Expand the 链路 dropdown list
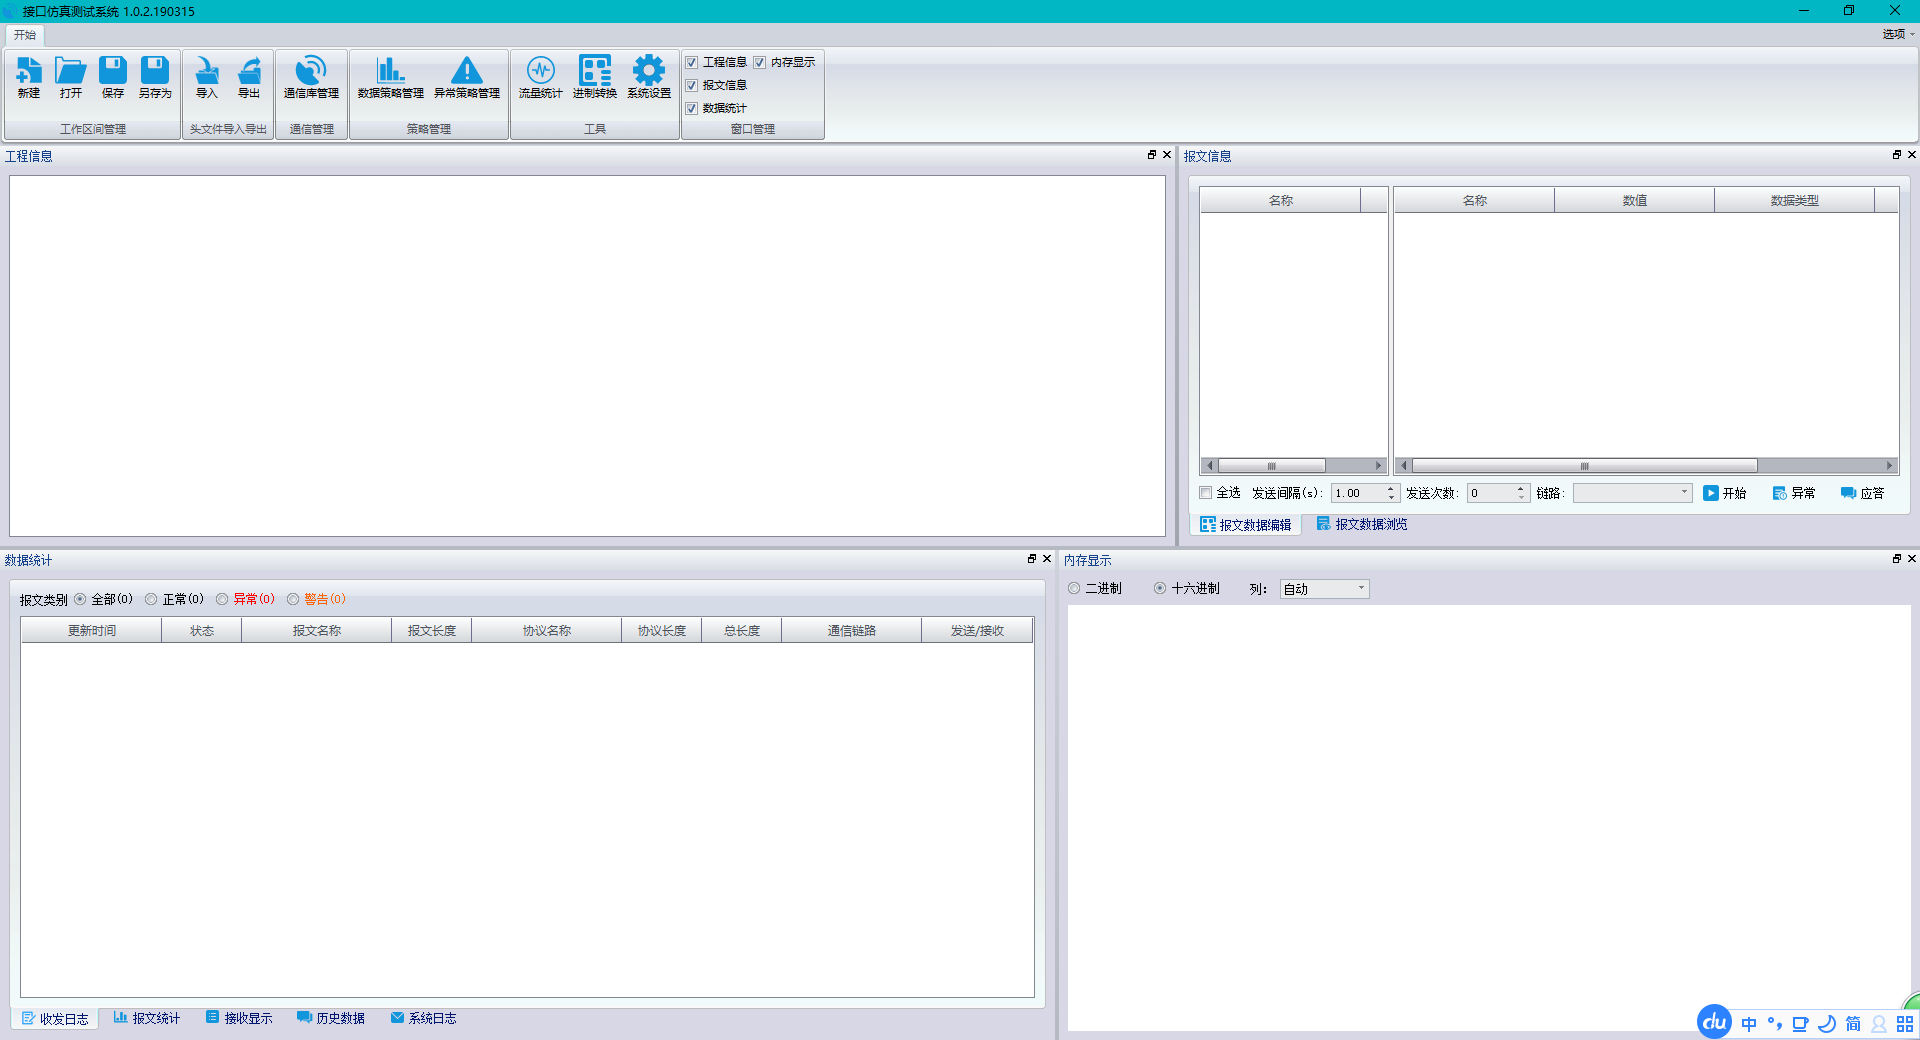1920x1040 pixels. pos(1684,493)
